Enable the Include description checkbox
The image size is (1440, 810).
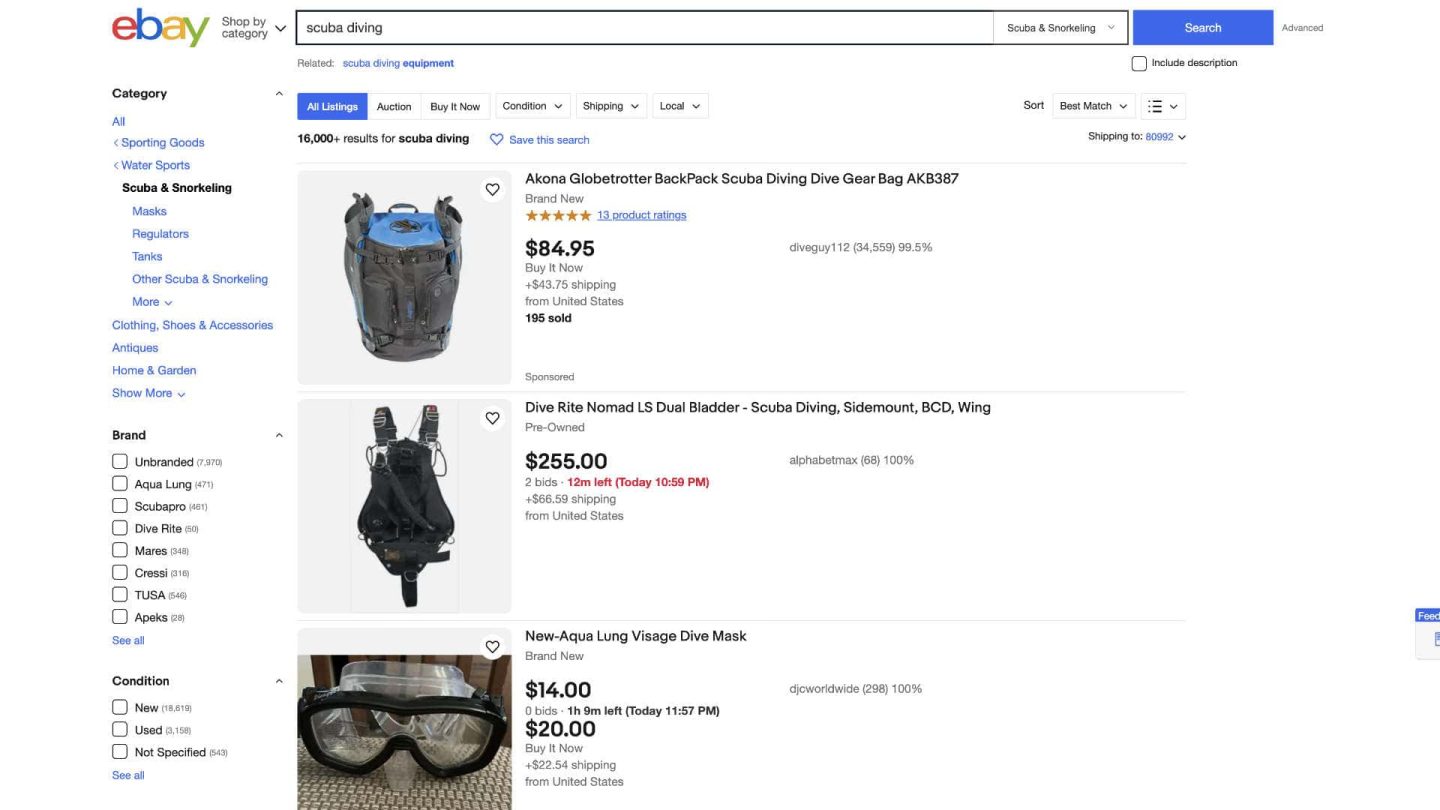pos(1139,62)
